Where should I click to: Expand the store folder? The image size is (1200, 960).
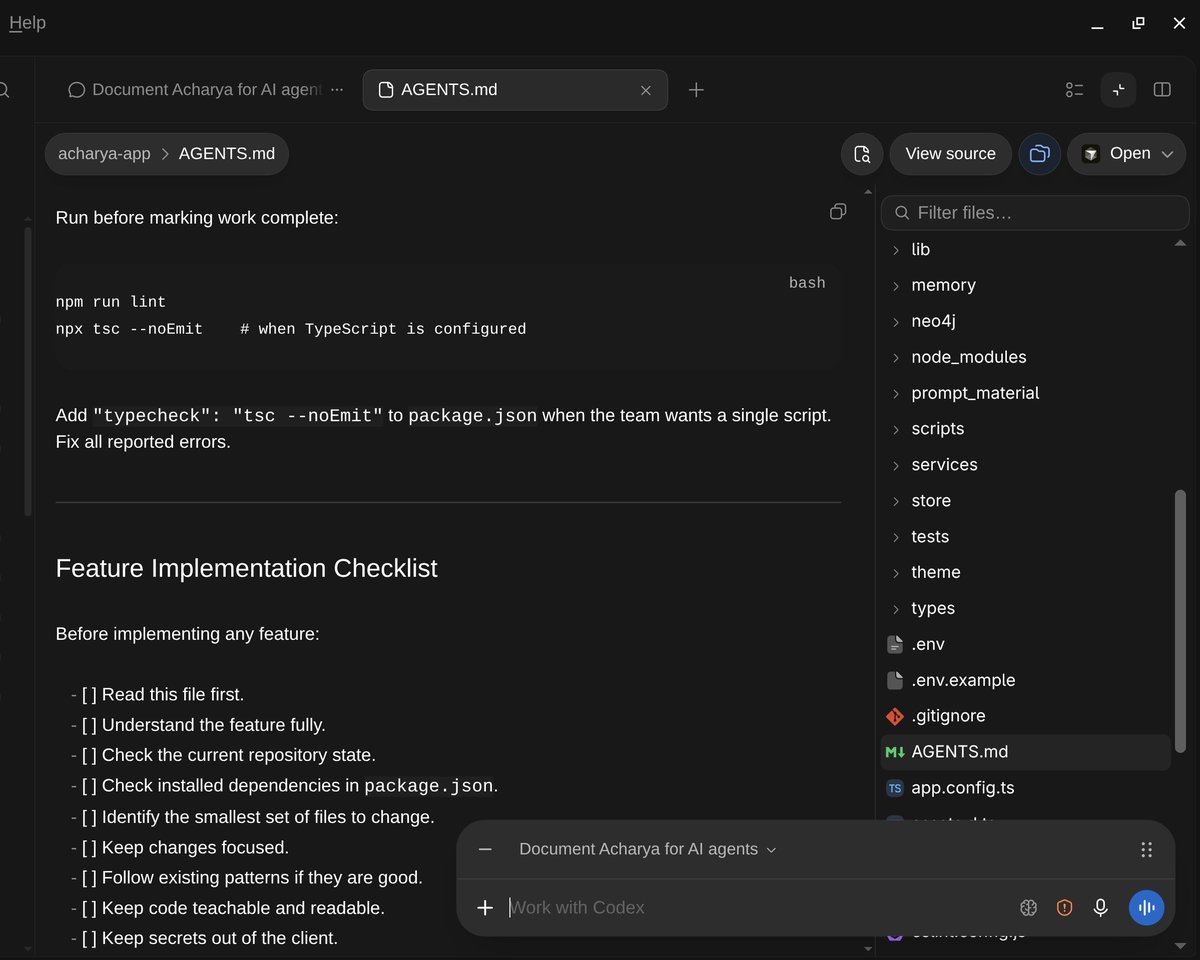tap(1025, 501)
